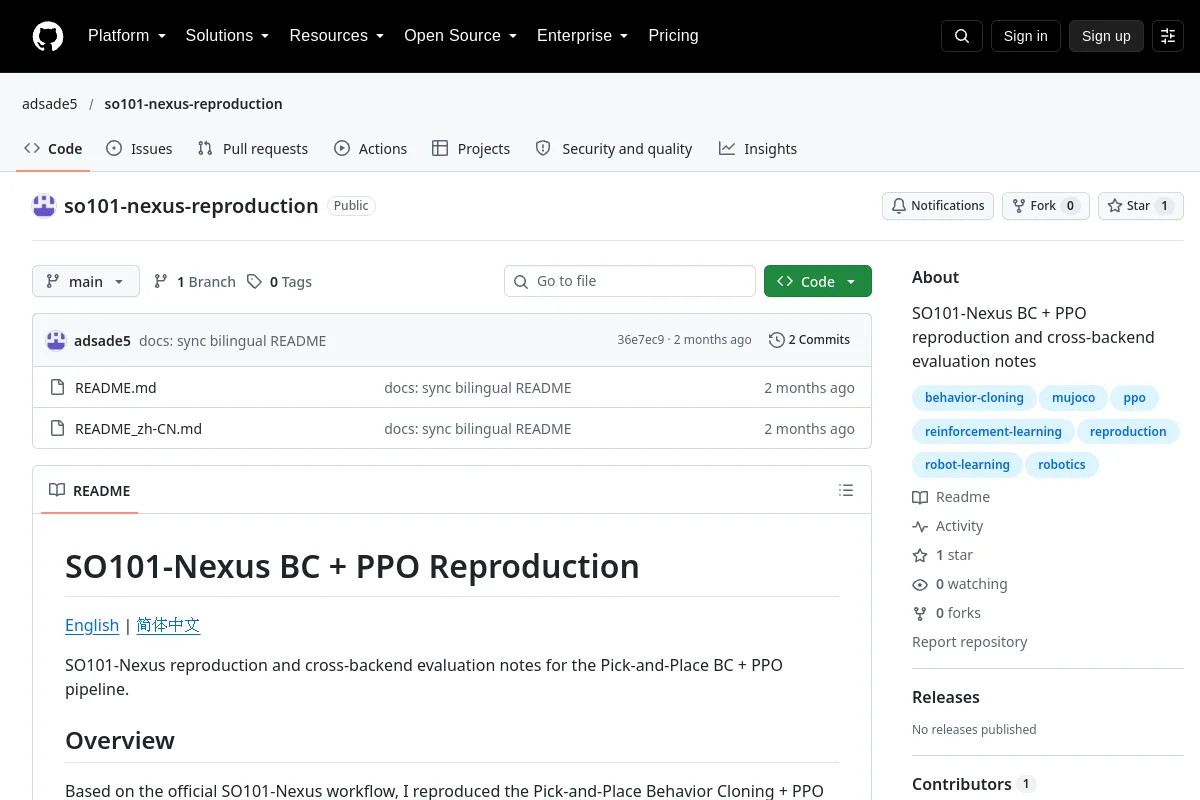Click the fork icon beside 0 forks
1200x800 pixels.
(x=920, y=613)
